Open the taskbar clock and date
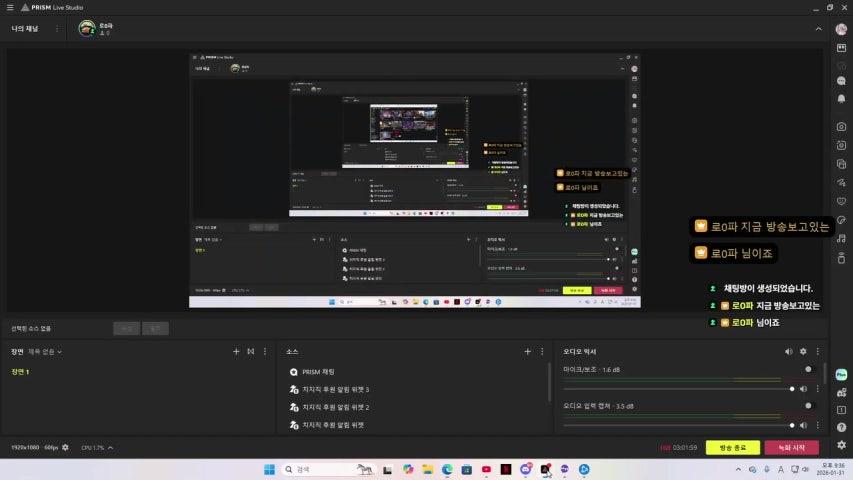Screen dimensions: 853x480 pyautogui.click(x=833, y=469)
